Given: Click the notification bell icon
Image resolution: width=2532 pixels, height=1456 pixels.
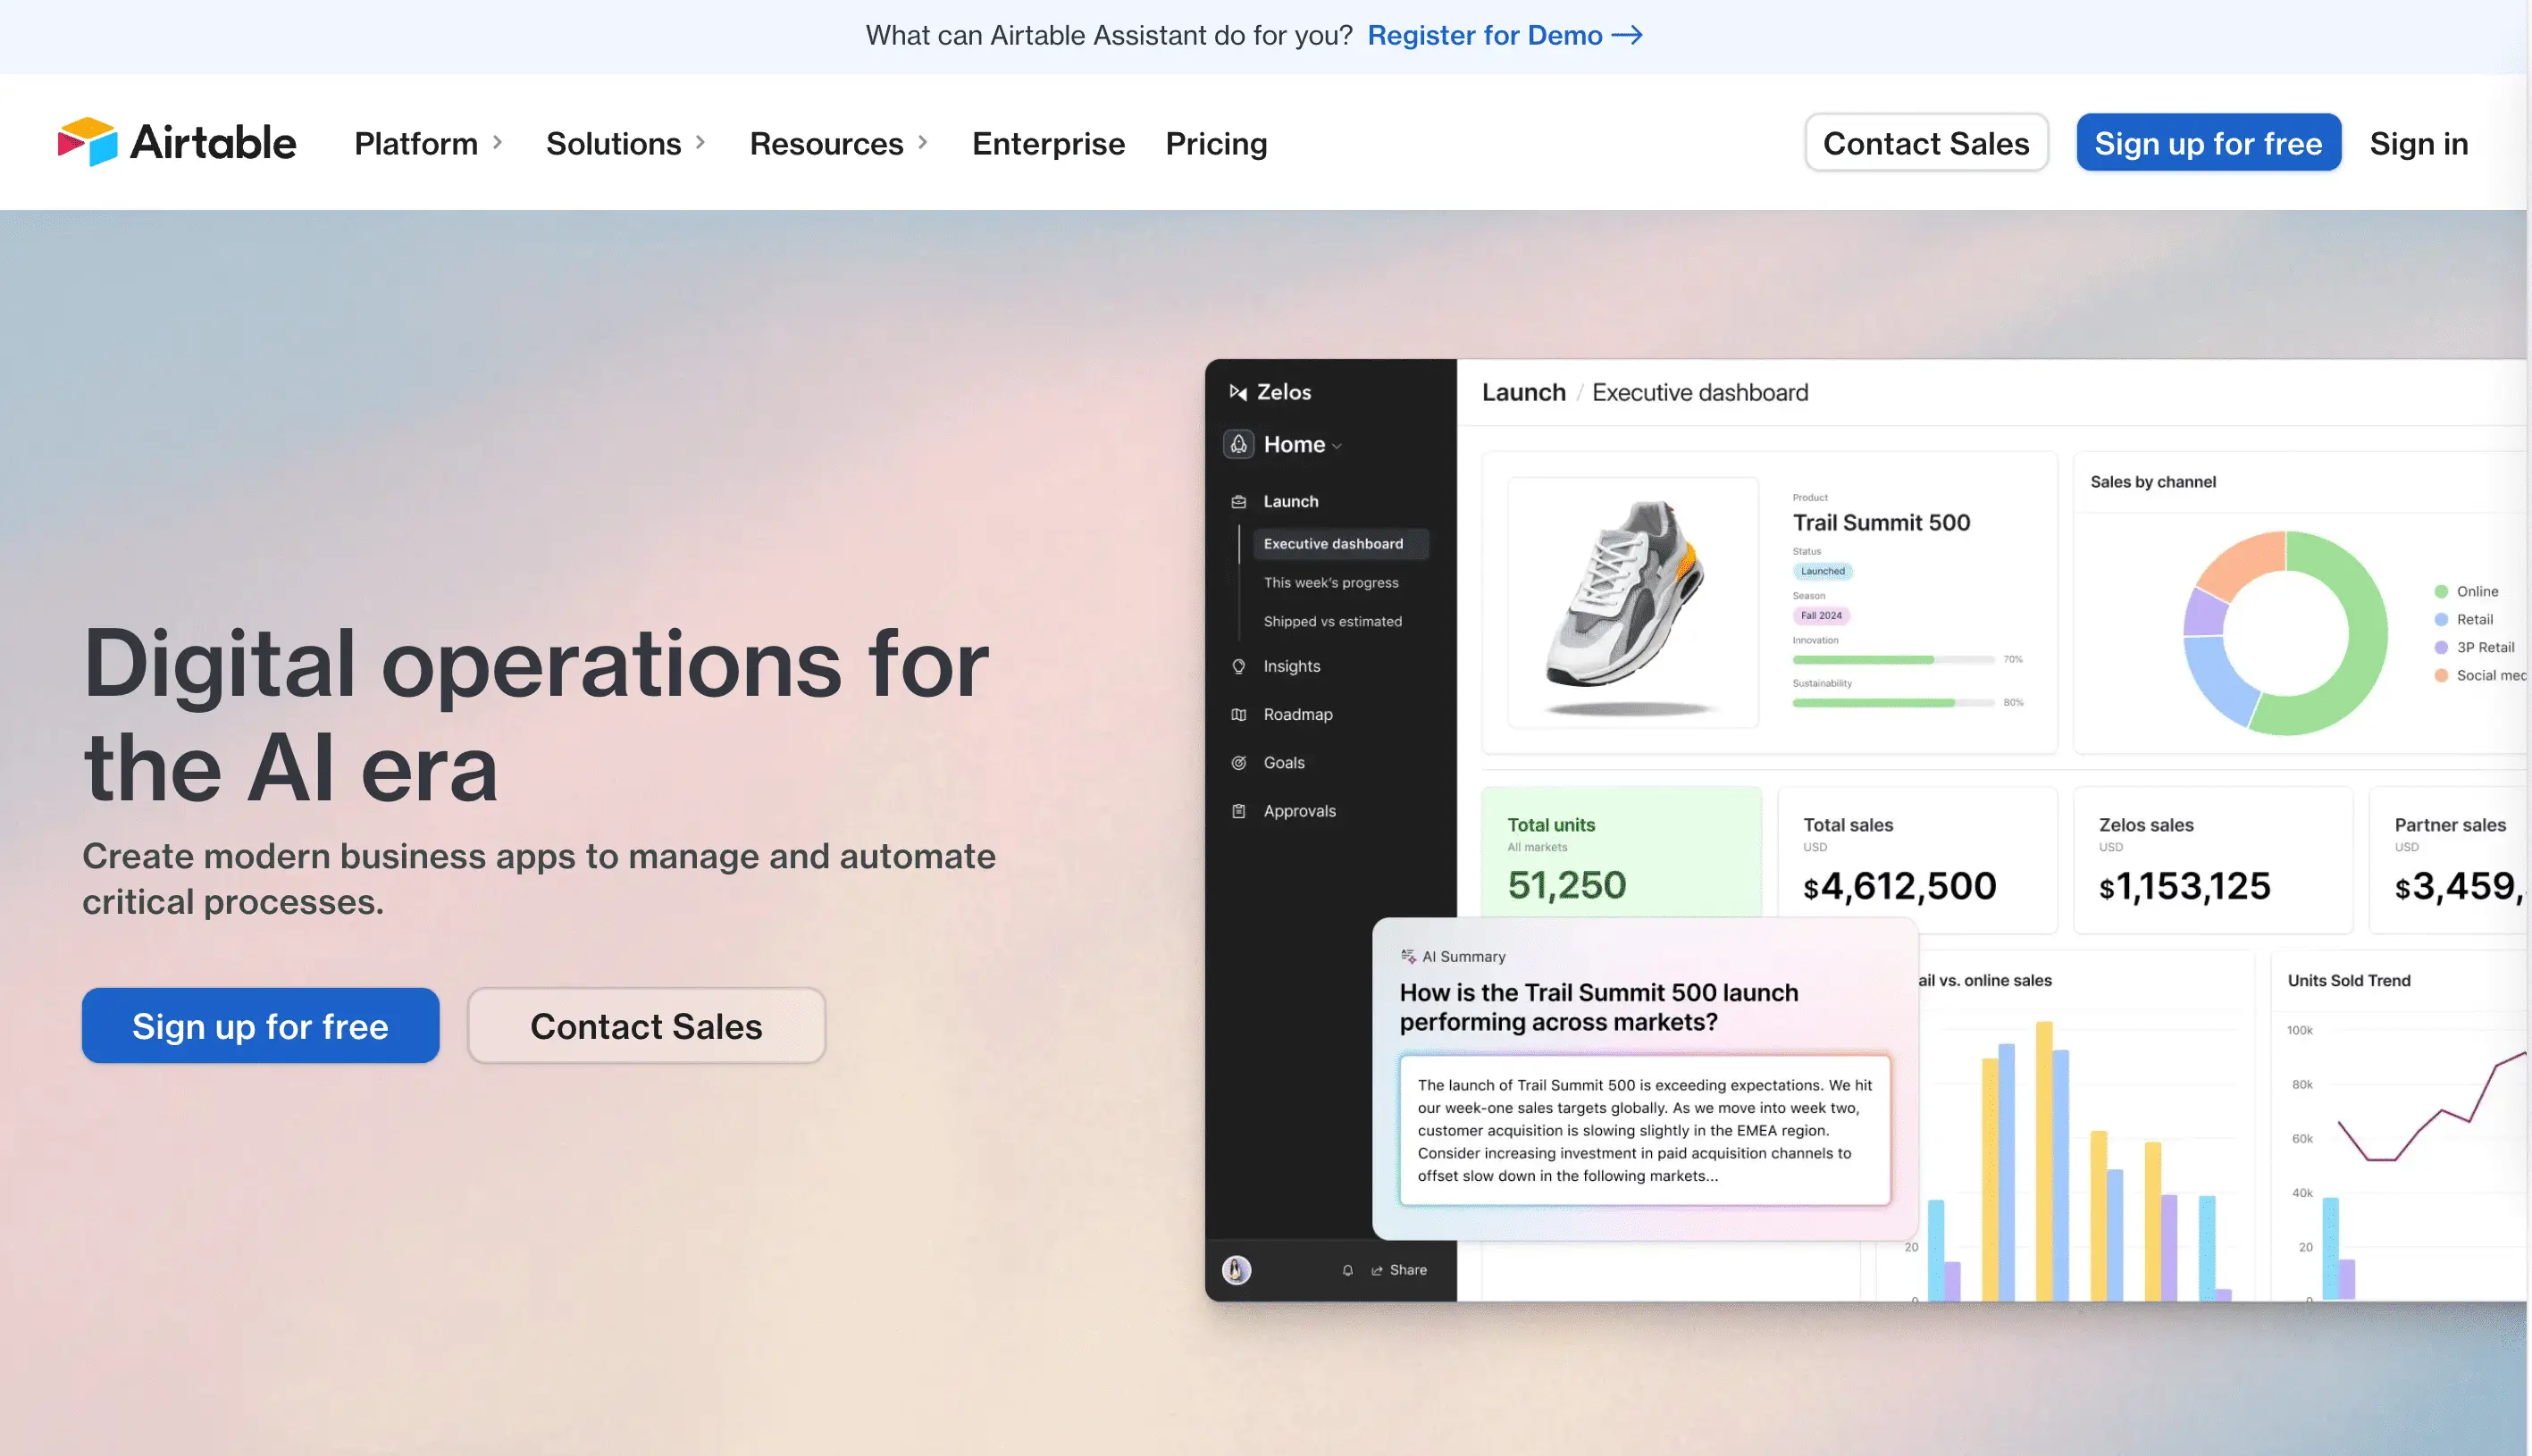Looking at the screenshot, I should pos(1347,1270).
